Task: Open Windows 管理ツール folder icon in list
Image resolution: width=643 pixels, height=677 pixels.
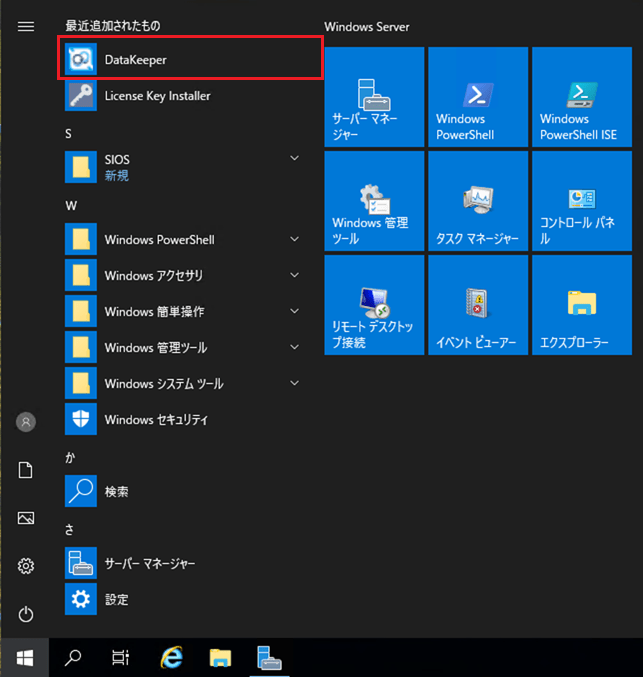Action: [81, 347]
